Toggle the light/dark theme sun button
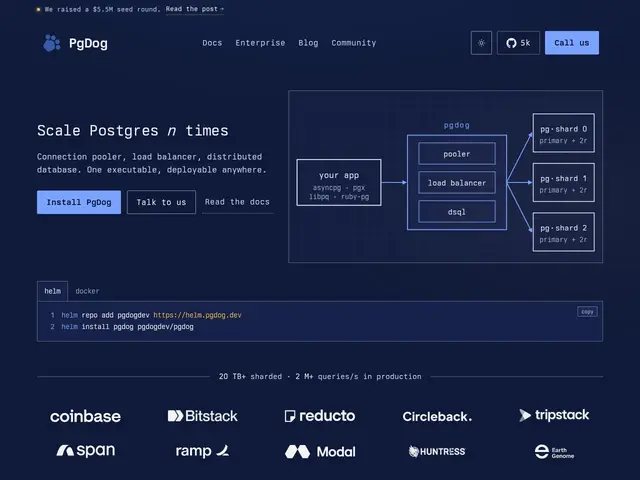Screen dimensions: 640x480 481,43
